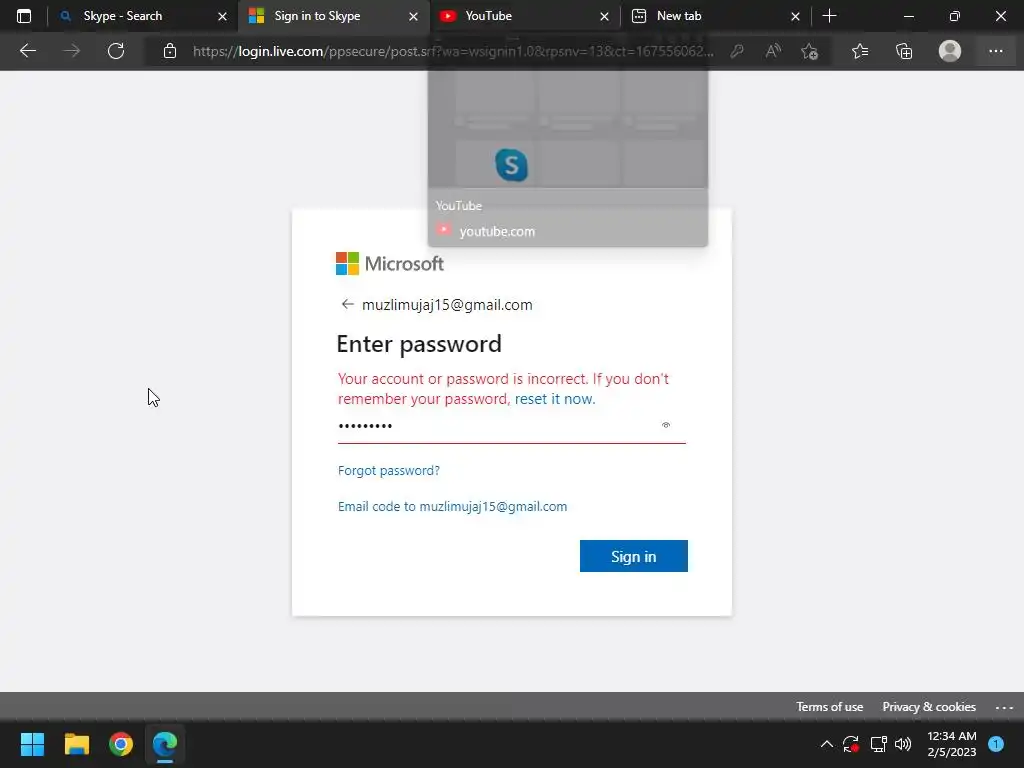The image size is (1024, 768).
Task: Close the Sign in to Skype tab
Action: pyautogui.click(x=413, y=16)
